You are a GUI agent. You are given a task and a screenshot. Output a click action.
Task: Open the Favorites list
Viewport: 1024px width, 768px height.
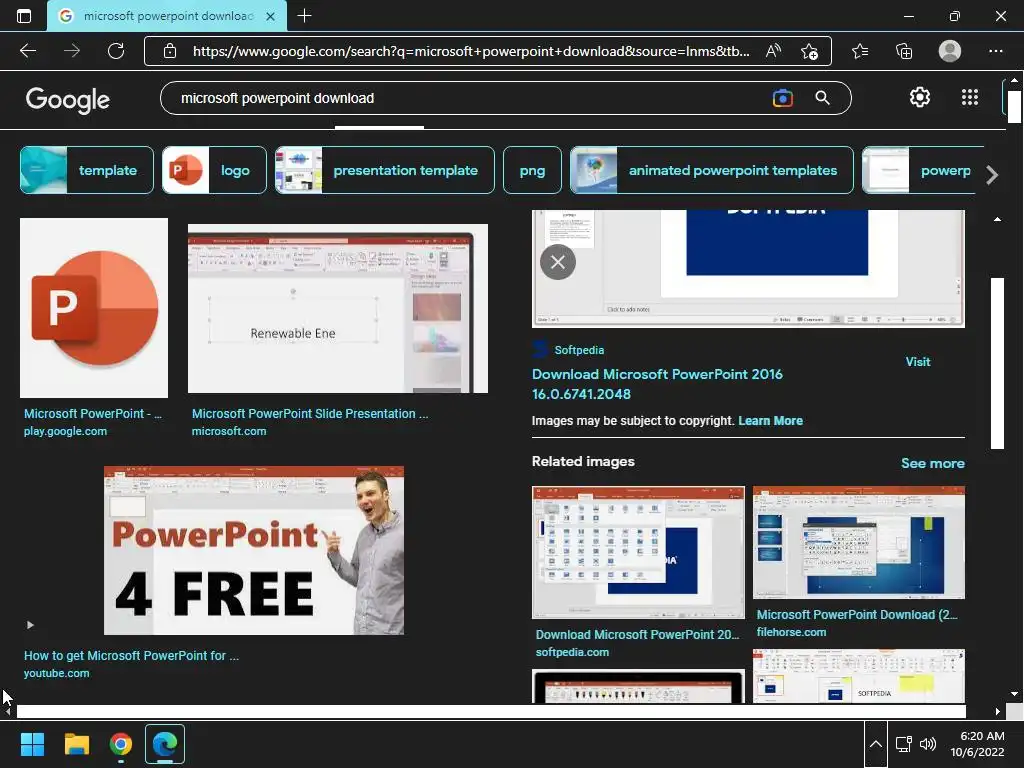coord(860,51)
